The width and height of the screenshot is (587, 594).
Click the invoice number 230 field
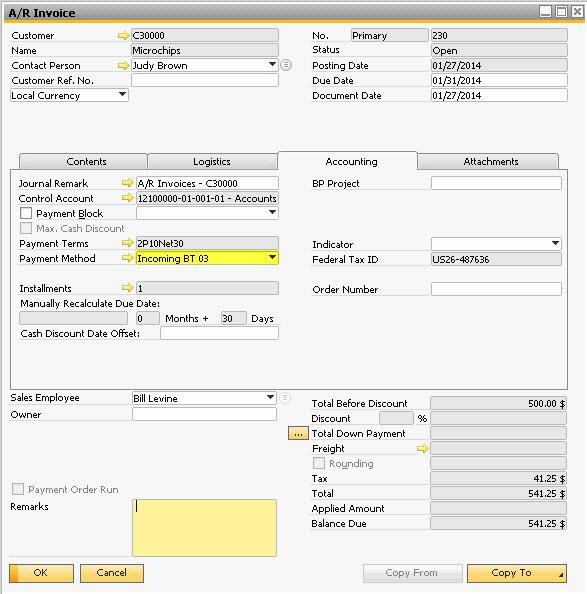click(499, 35)
